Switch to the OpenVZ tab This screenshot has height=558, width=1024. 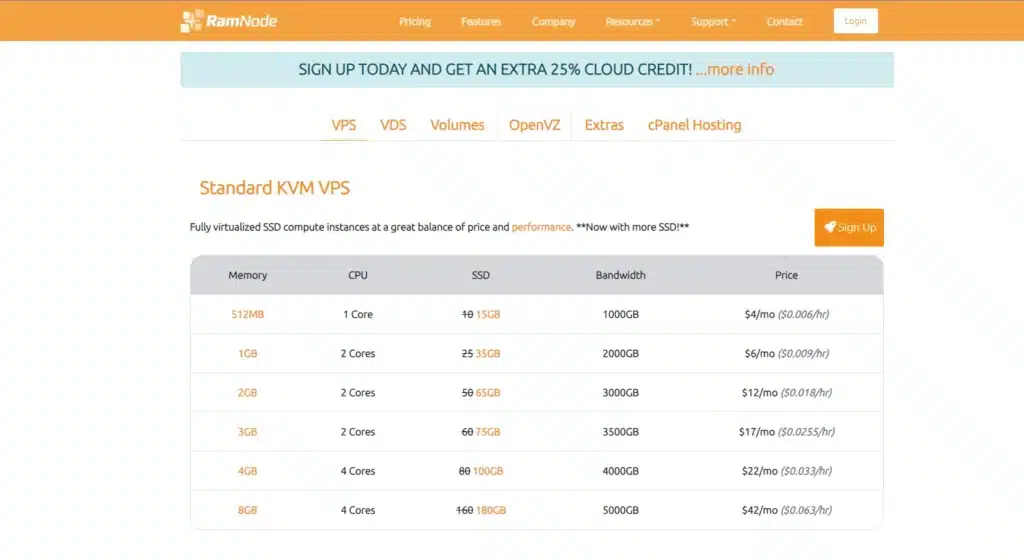pos(534,125)
